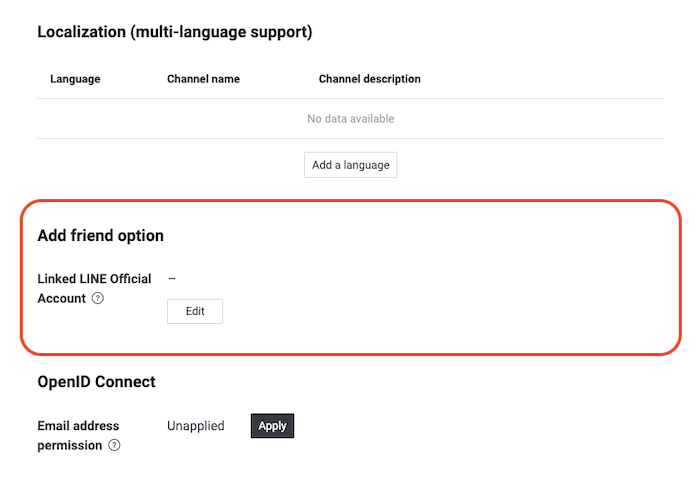Screen dimensions: 700x492
Task: Click the Unapplied status text
Action: [x=195, y=426]
